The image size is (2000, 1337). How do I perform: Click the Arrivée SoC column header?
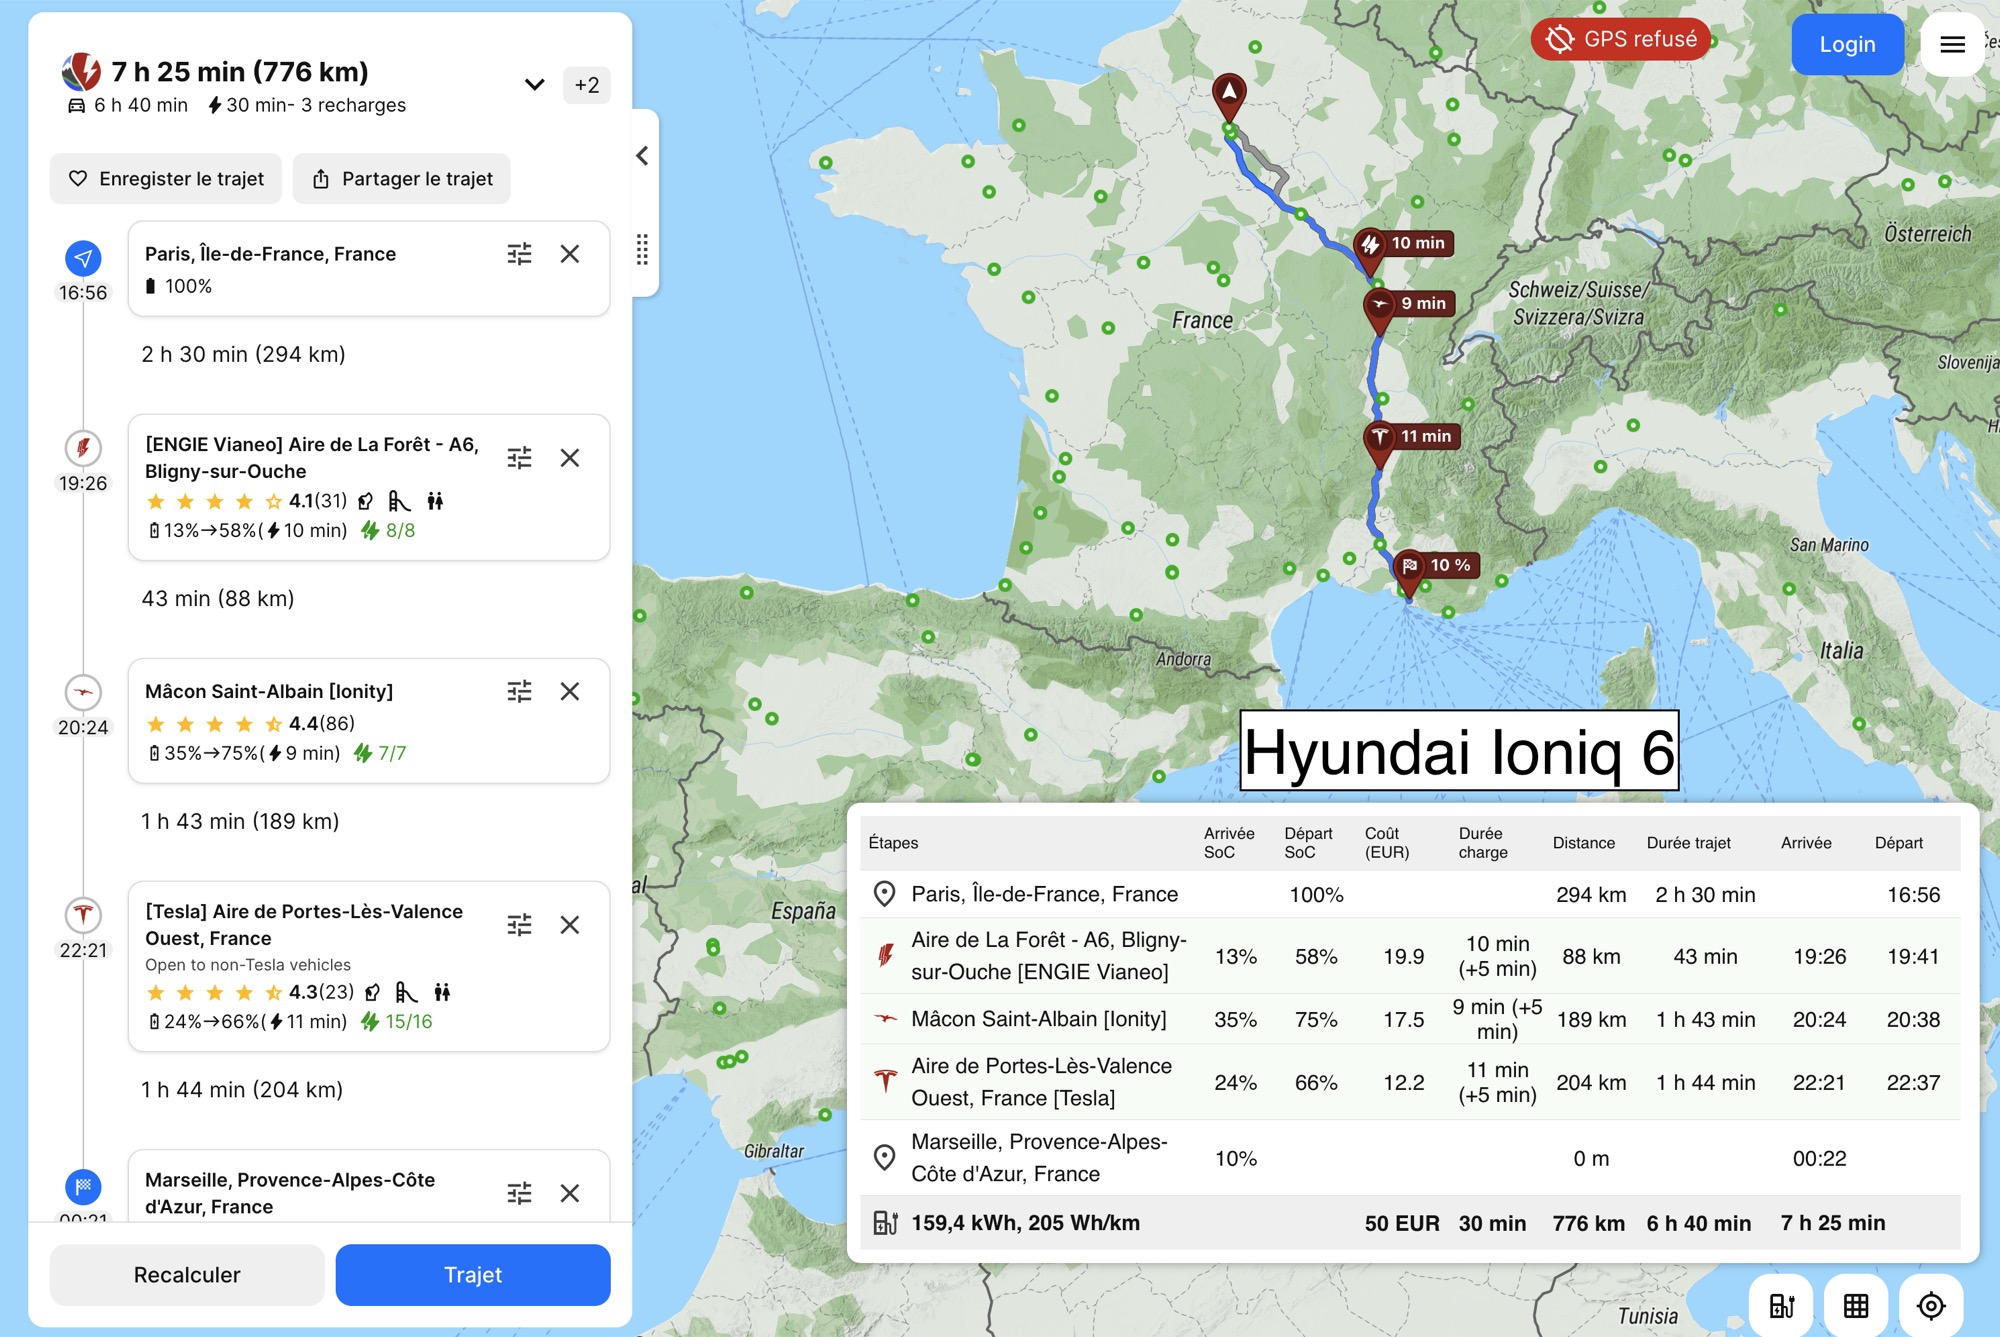click(1229, 843)
